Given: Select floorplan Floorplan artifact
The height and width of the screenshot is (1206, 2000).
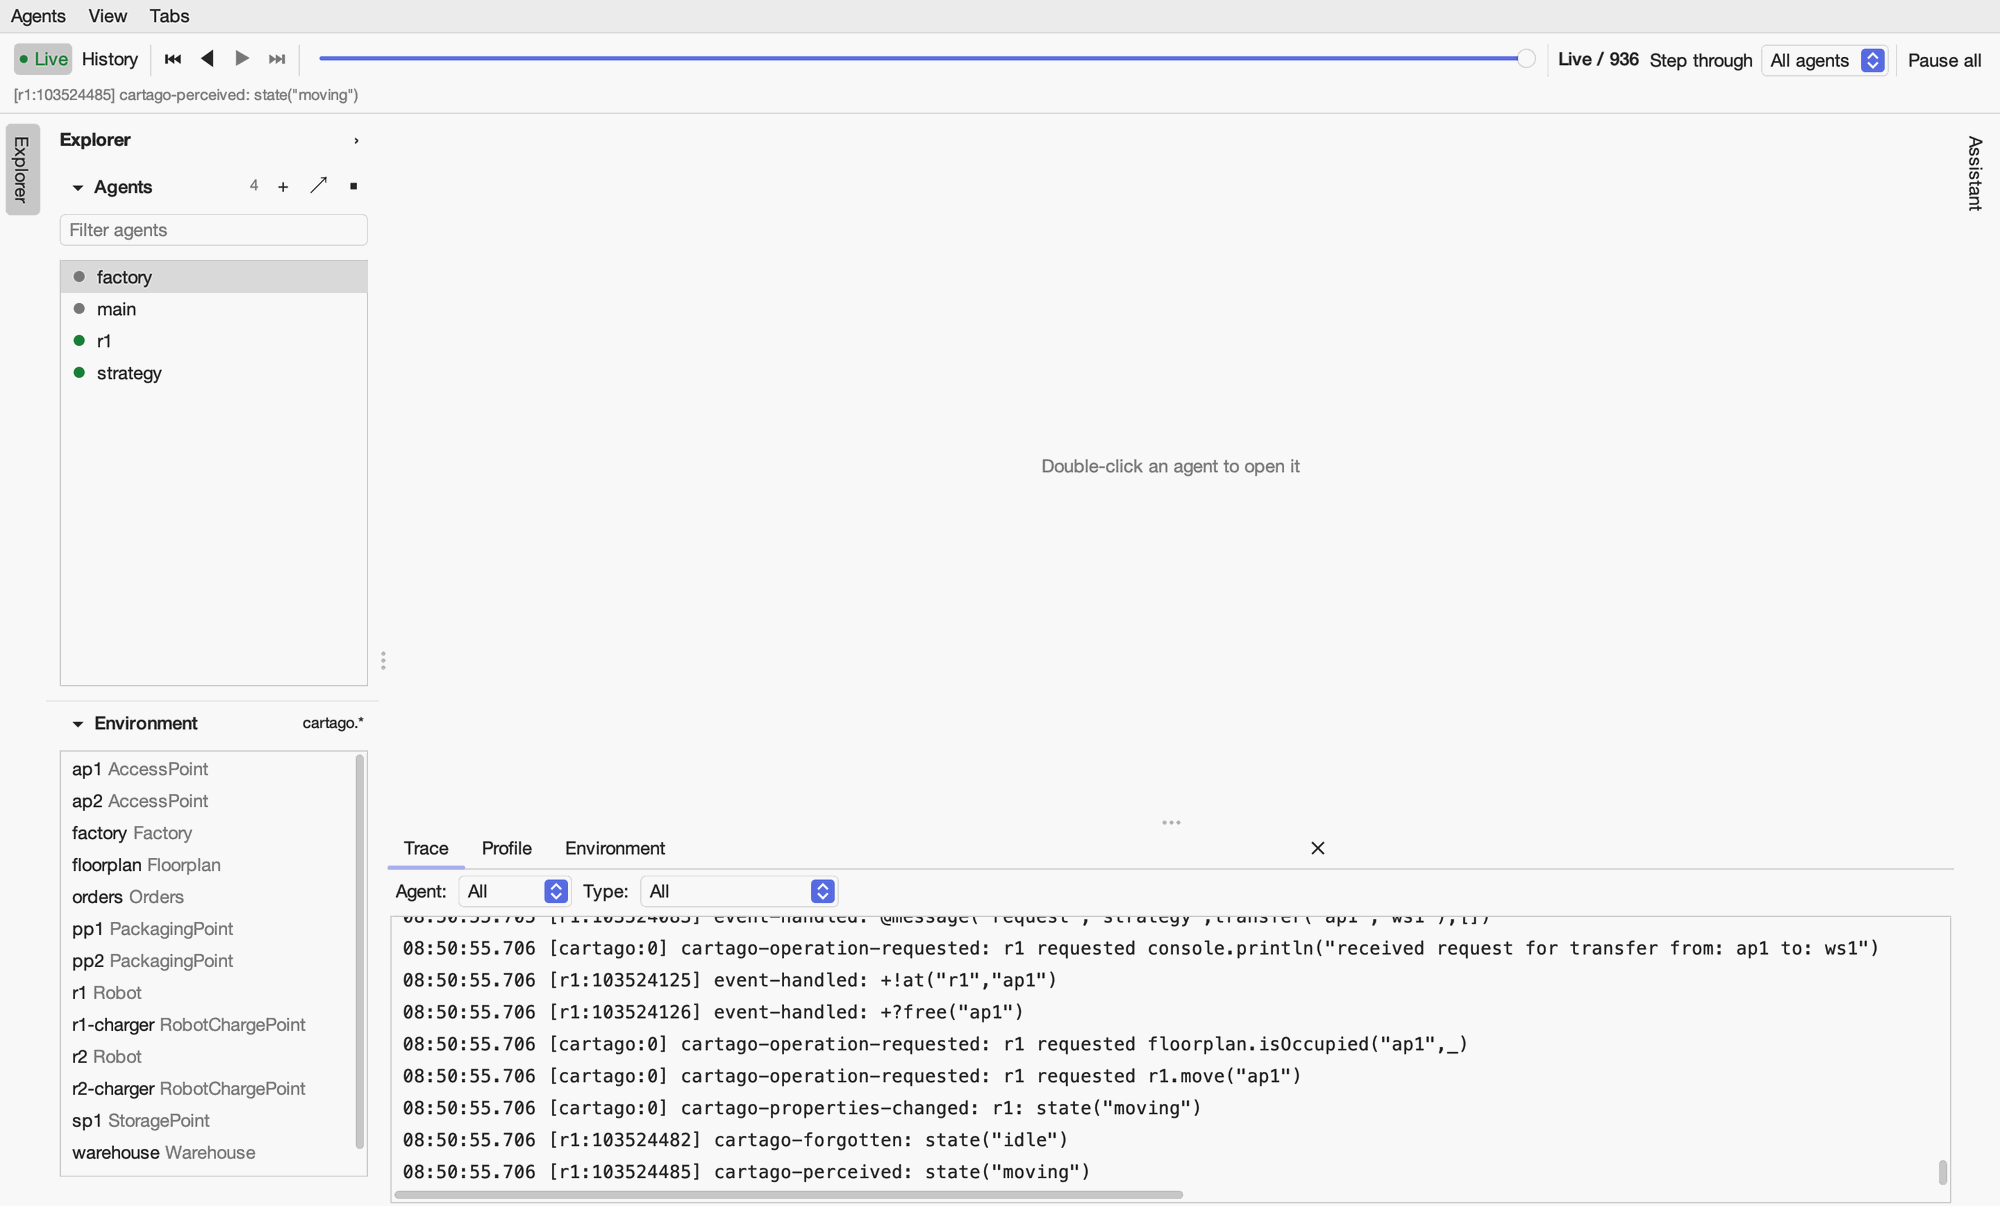Looking at the screenshot, I should coord(208,865).
